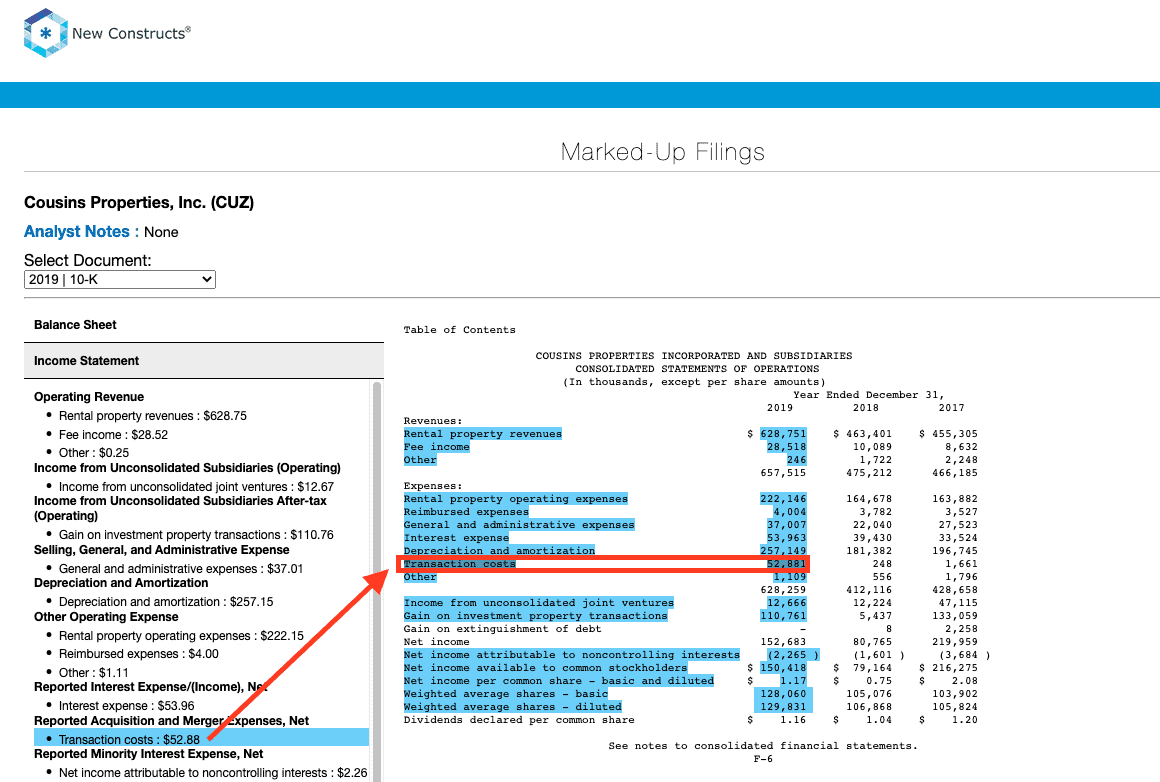Click highlighted value 129,831 in filing
Image resolution: width=1160 pixels, height=782 pixels.
783,707
